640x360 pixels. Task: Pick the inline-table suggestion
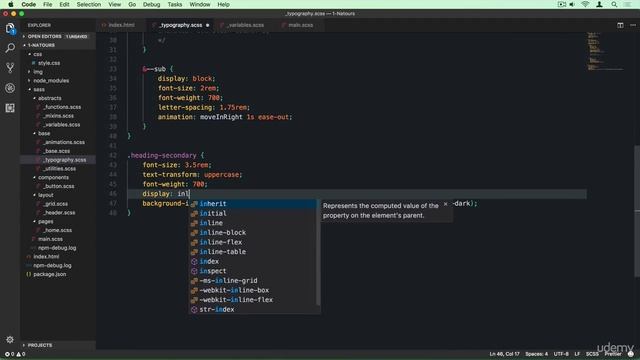(253, 252)
